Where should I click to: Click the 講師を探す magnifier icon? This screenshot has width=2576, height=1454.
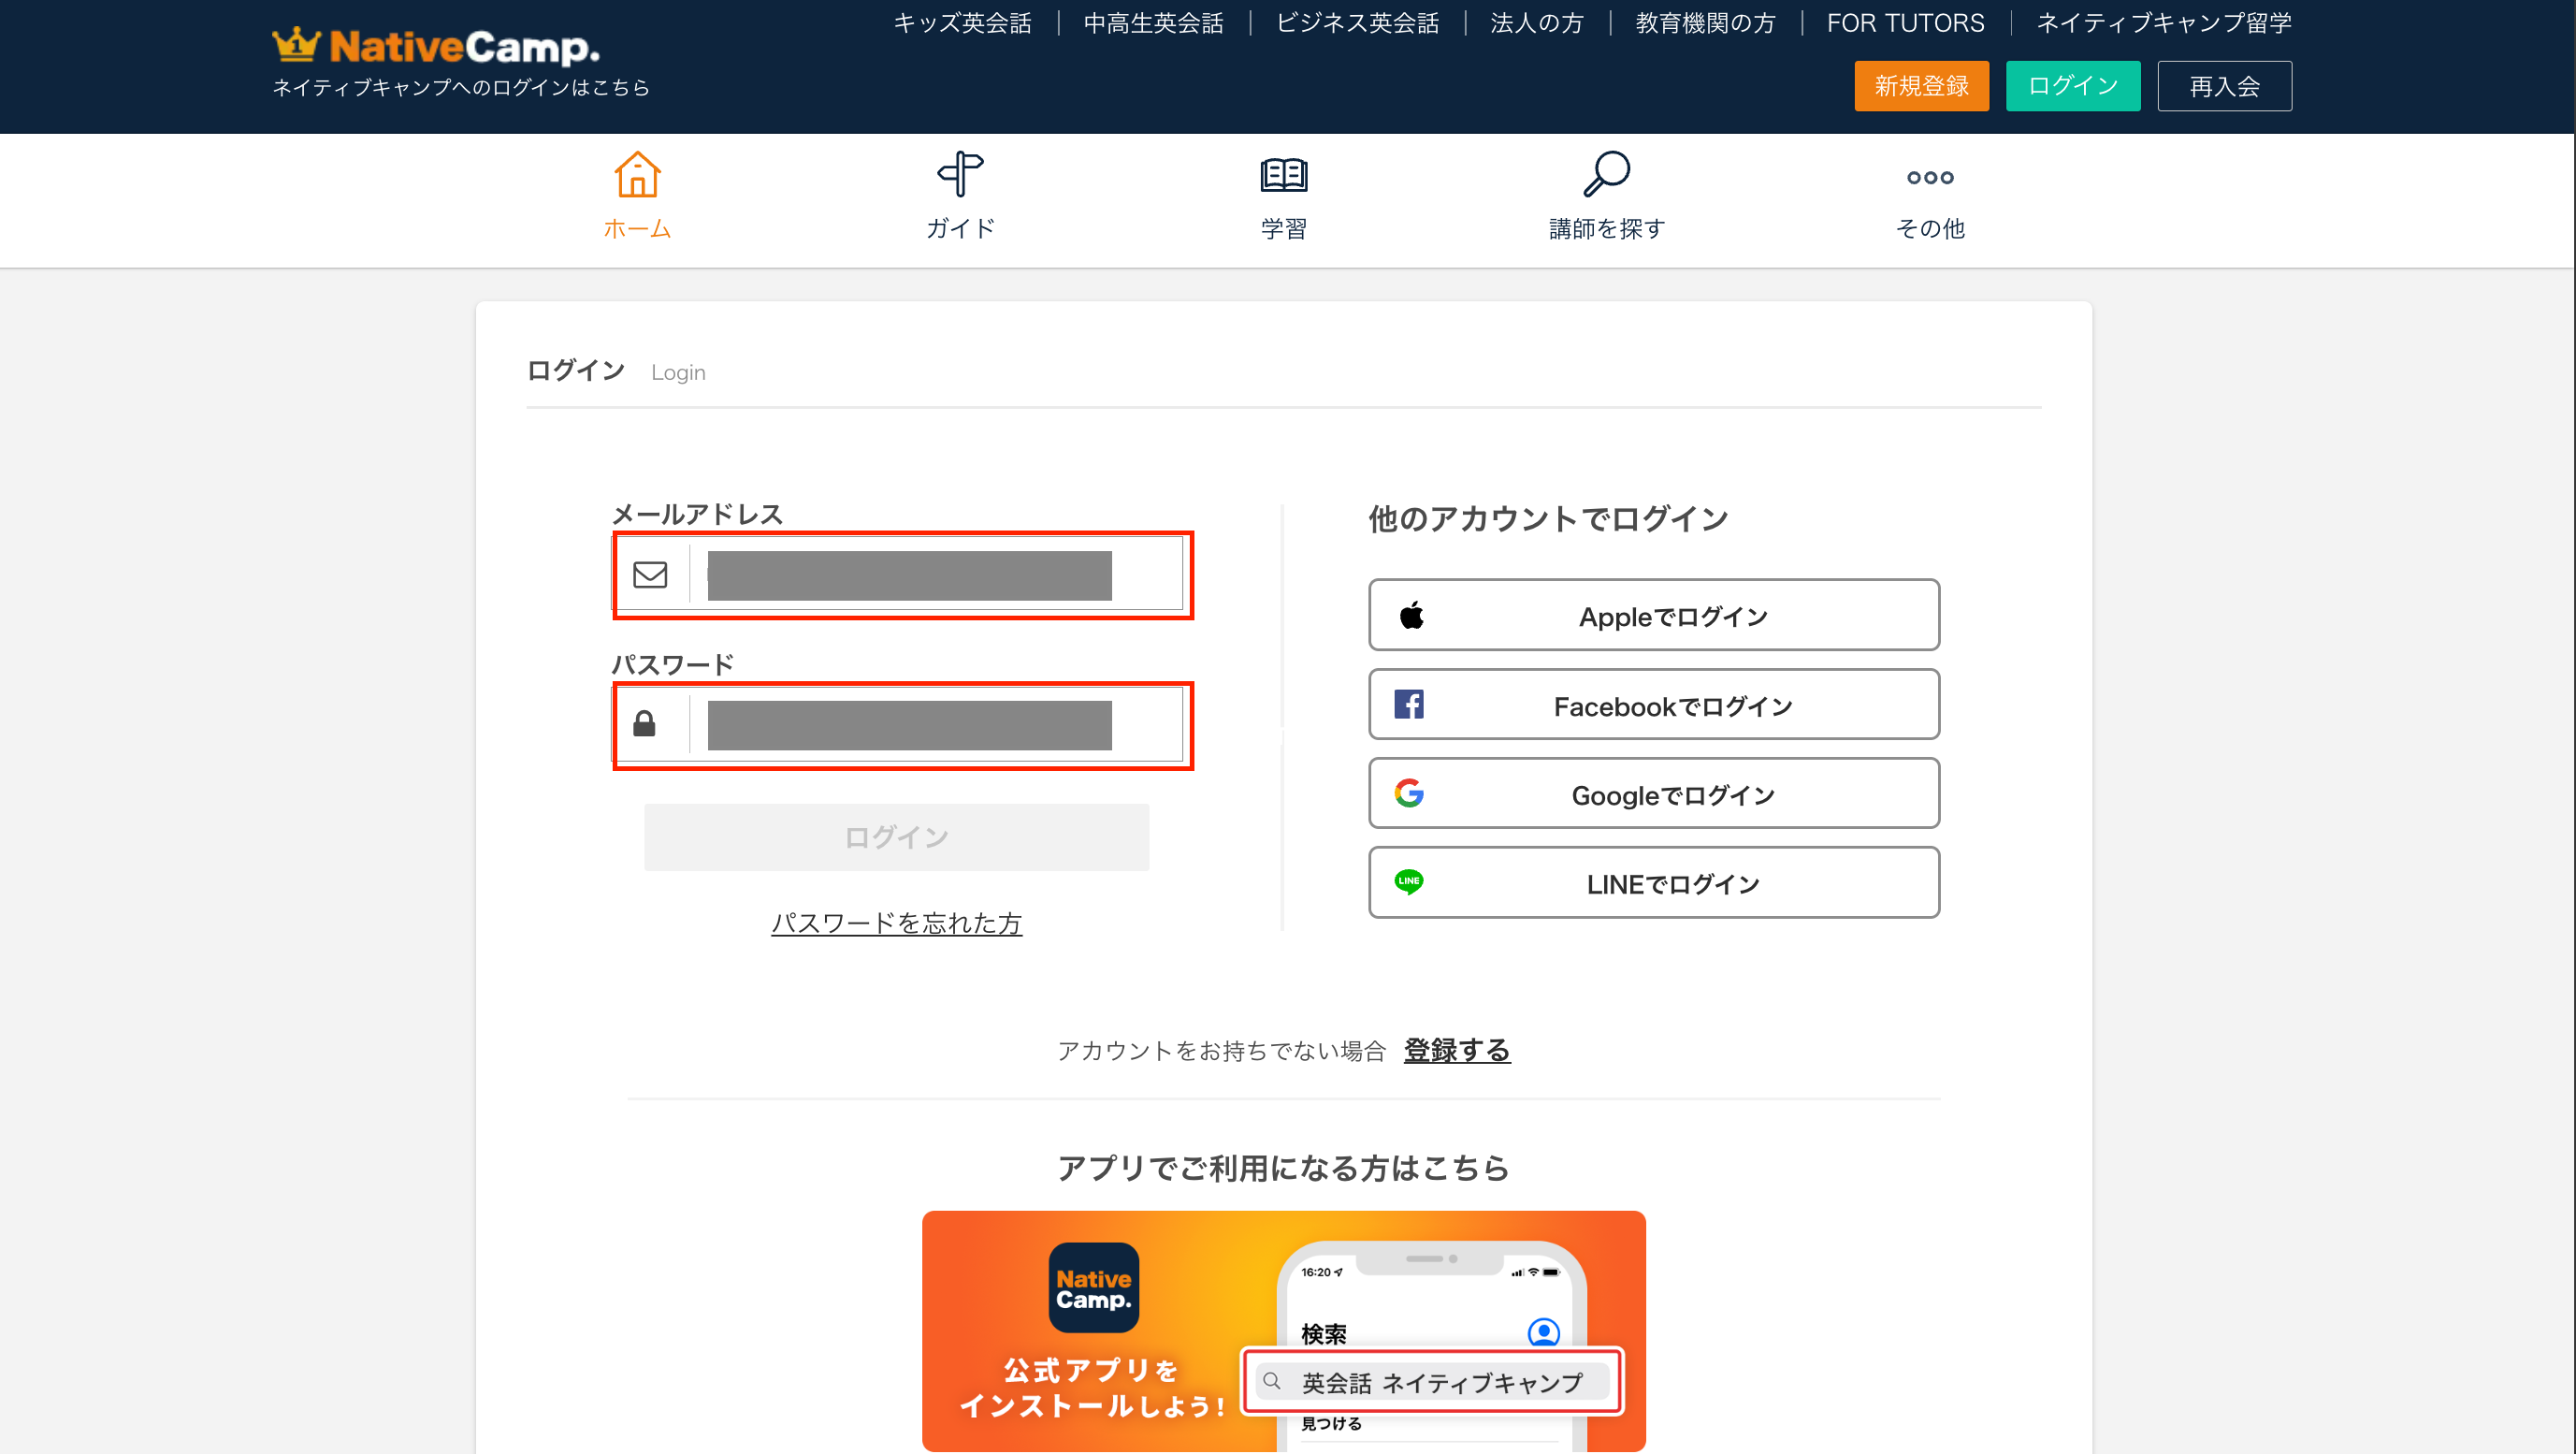[1606, 176]
